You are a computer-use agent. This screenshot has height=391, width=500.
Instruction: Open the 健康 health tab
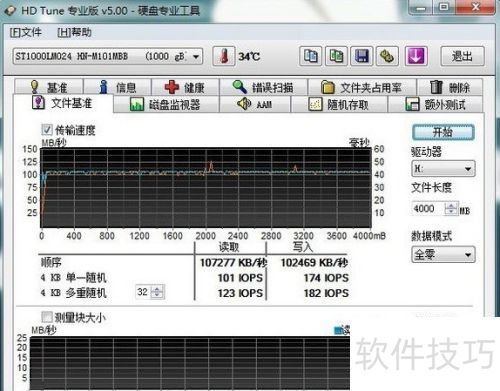185,87
